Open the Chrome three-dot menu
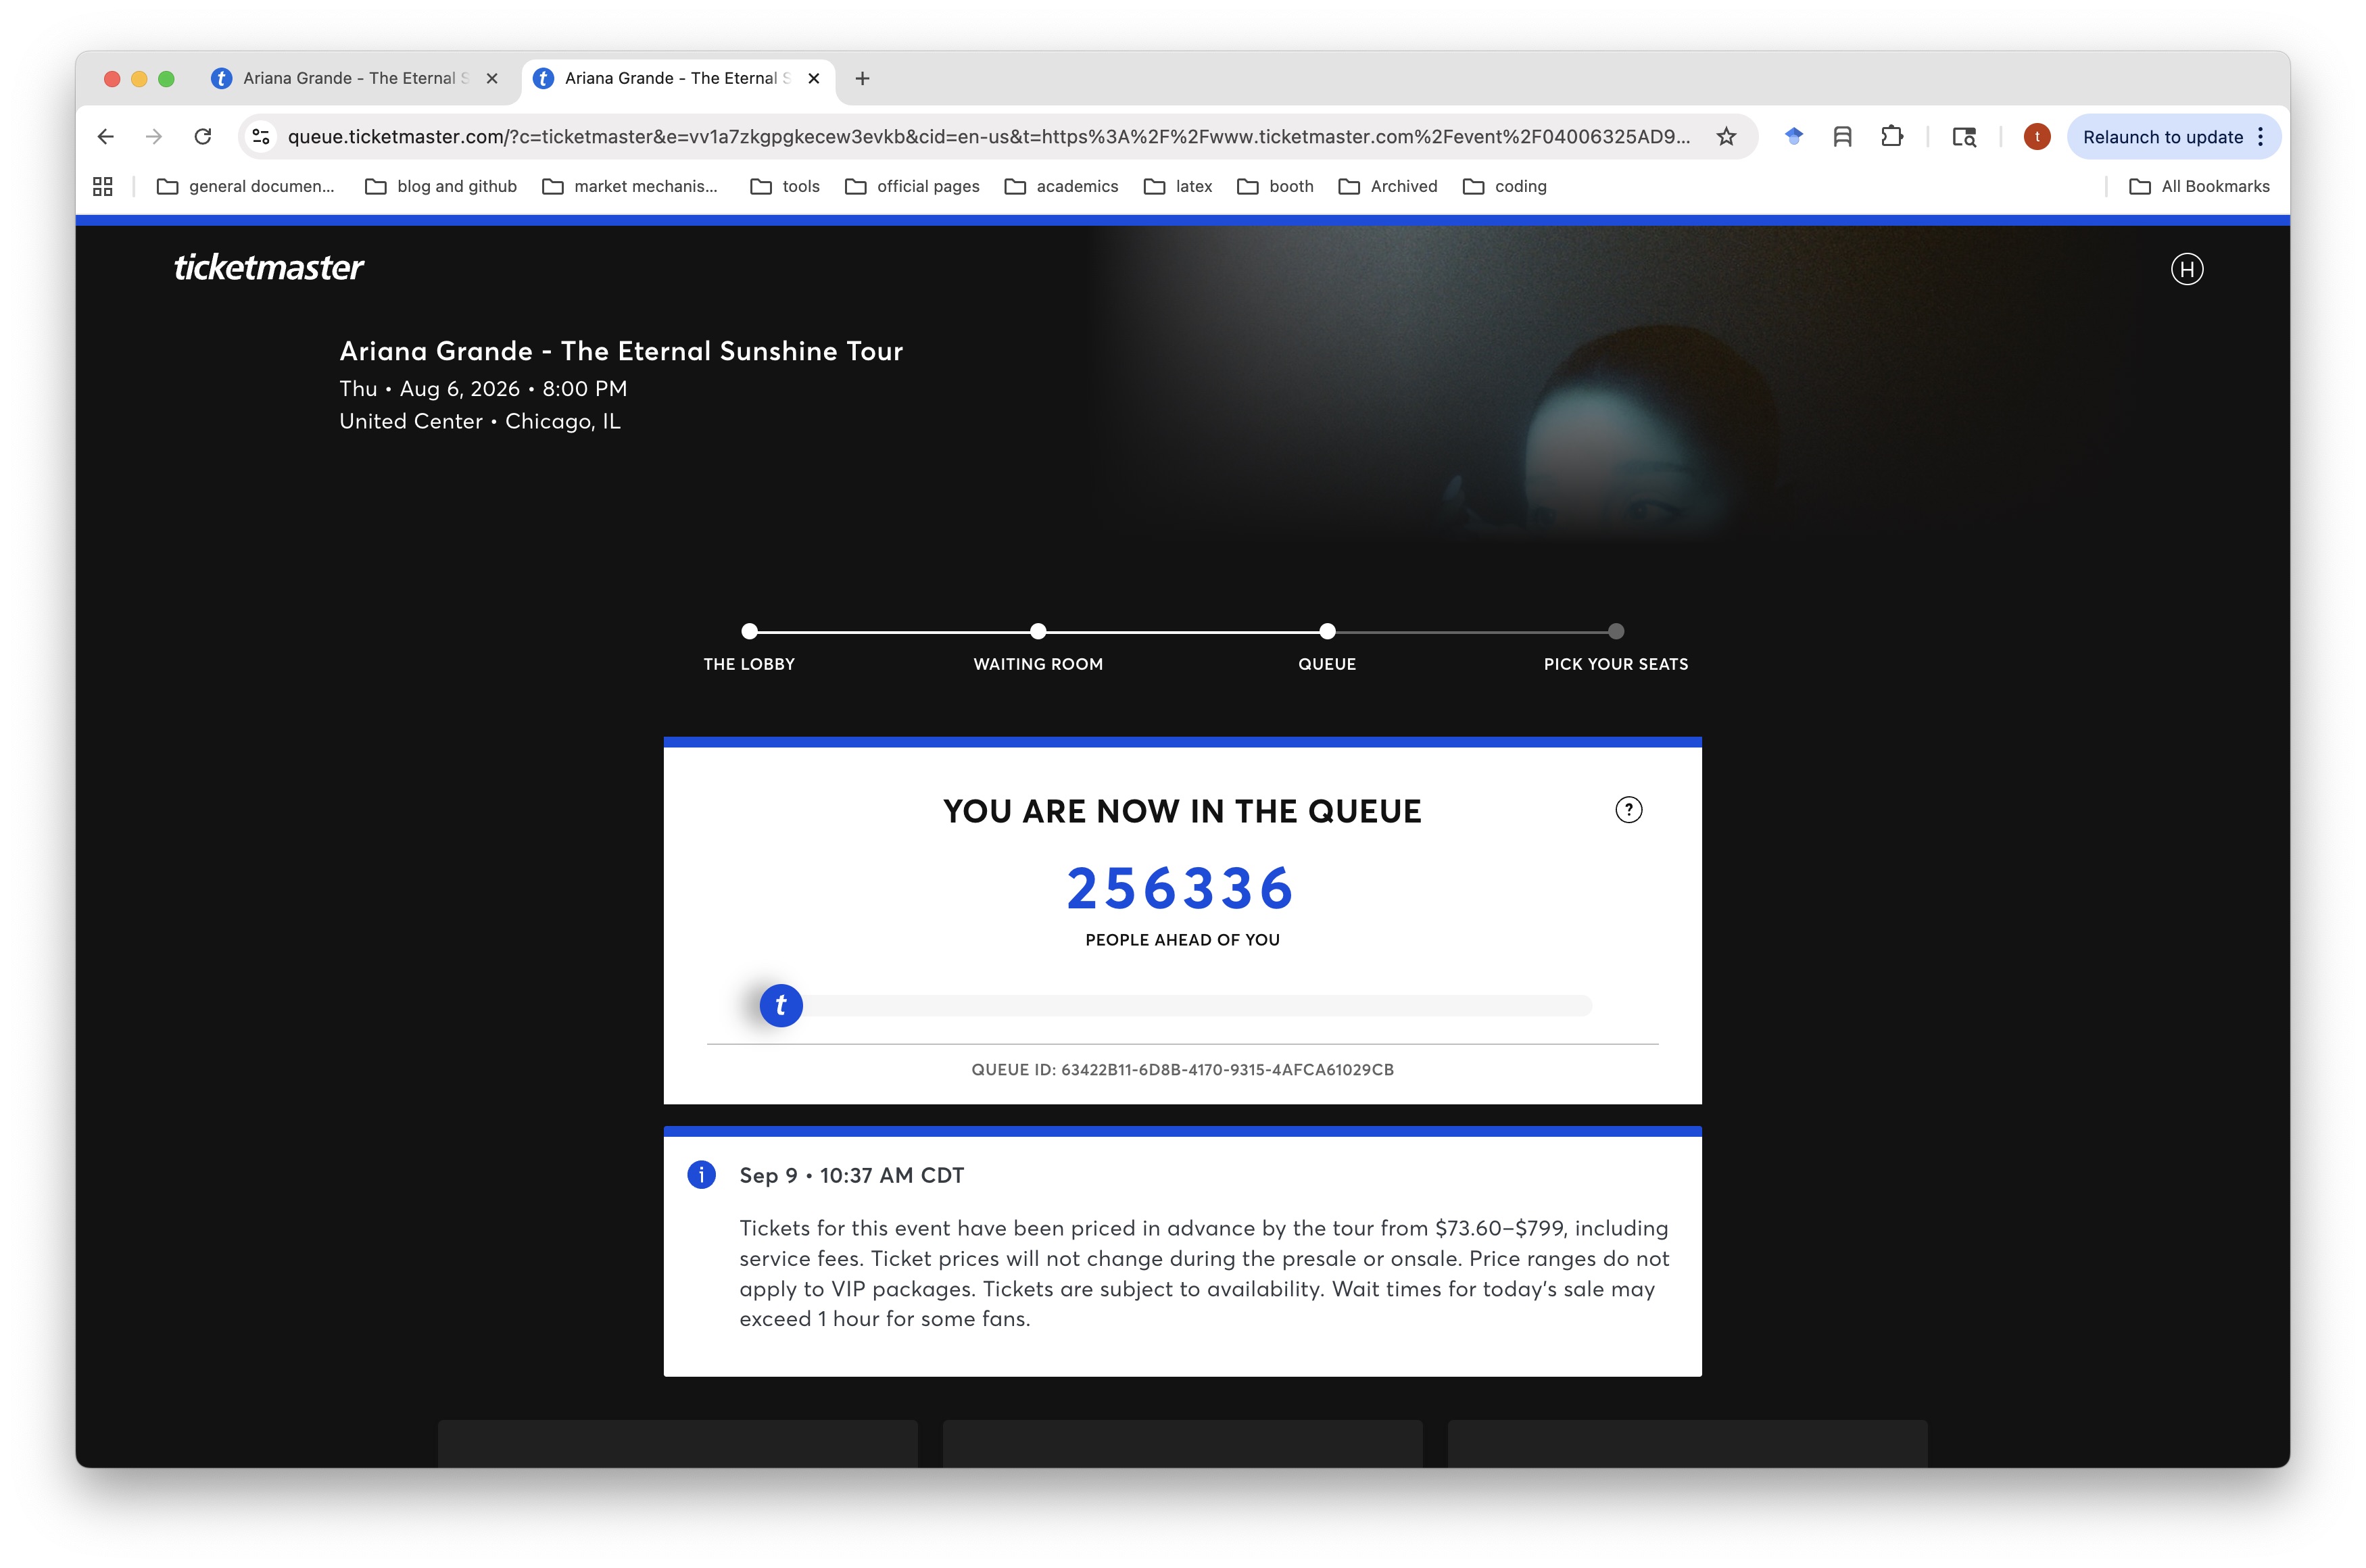The height and width of the screenshot is (1568, 2366). 2260,137
